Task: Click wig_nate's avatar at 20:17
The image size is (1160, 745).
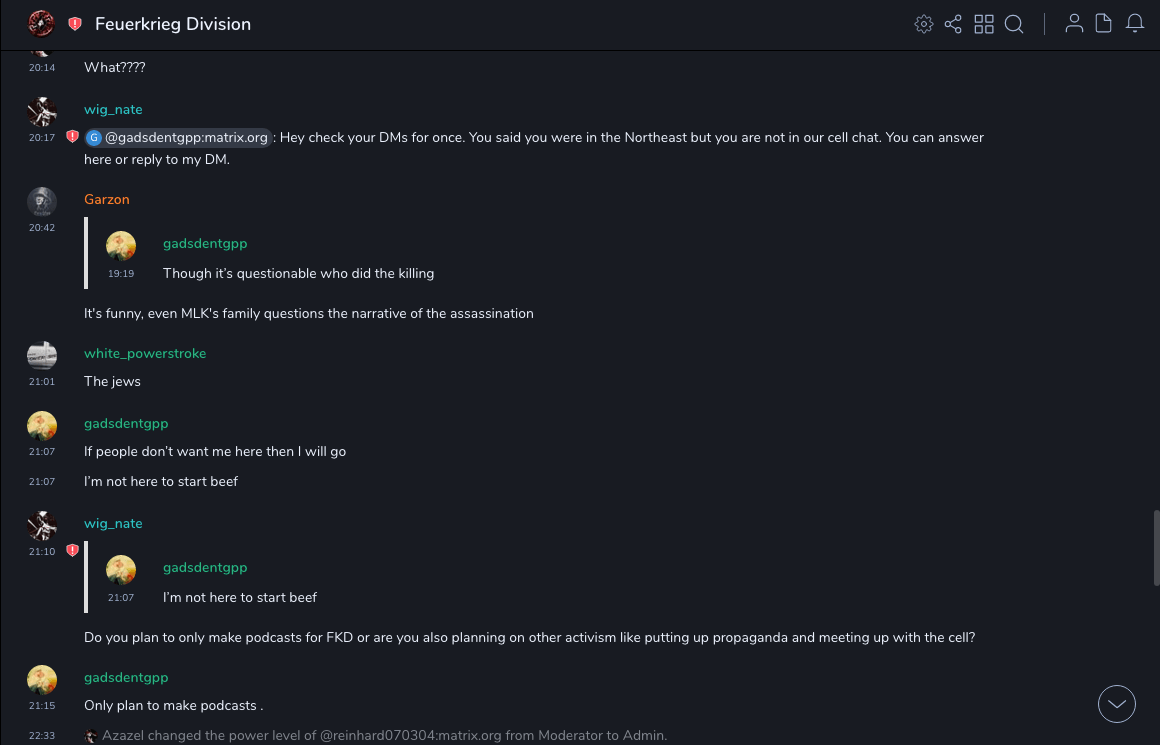Action: tap(42, 111)
